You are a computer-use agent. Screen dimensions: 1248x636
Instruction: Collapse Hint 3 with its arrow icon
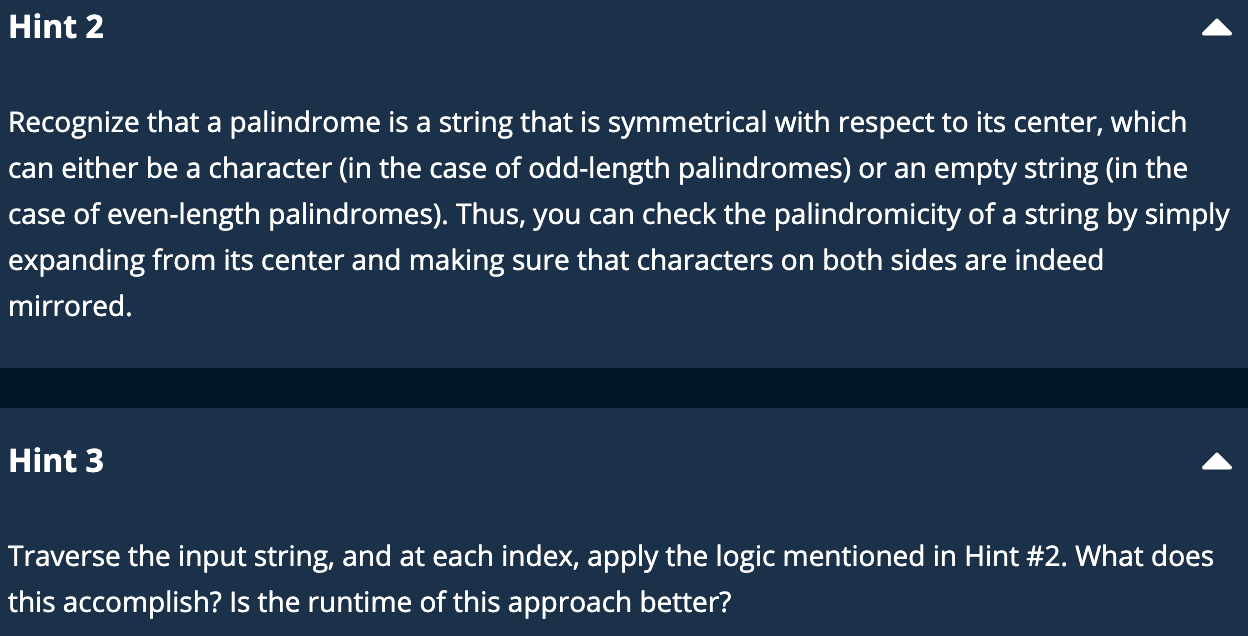1216,461
